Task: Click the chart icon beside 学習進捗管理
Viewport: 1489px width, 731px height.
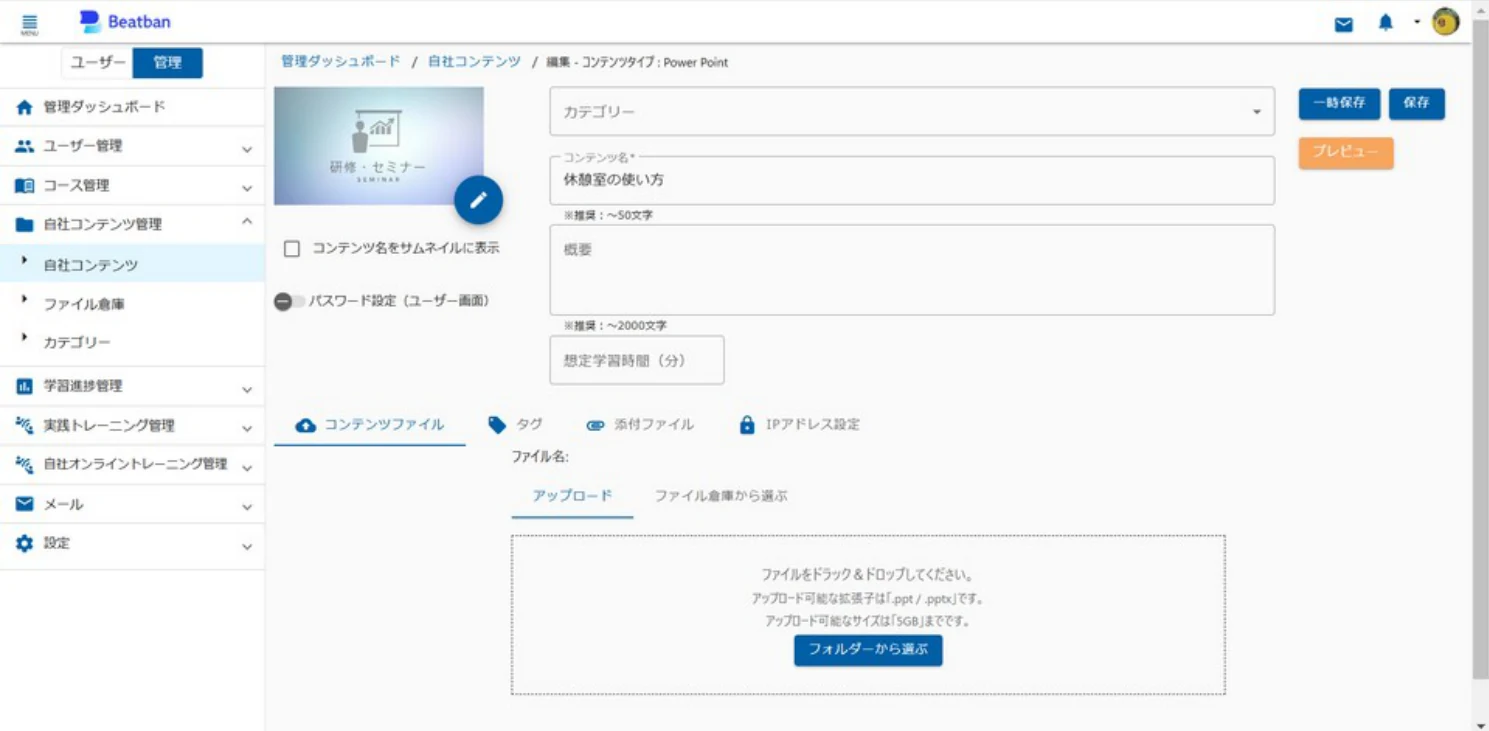Action: [25, 386]
